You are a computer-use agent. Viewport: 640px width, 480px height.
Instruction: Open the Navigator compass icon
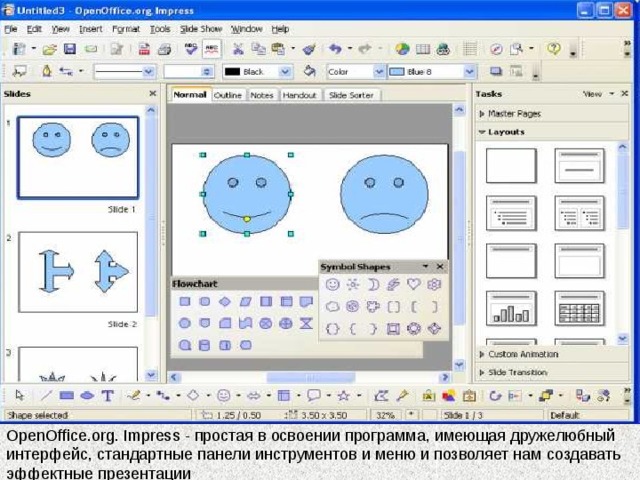pos(496,49)
